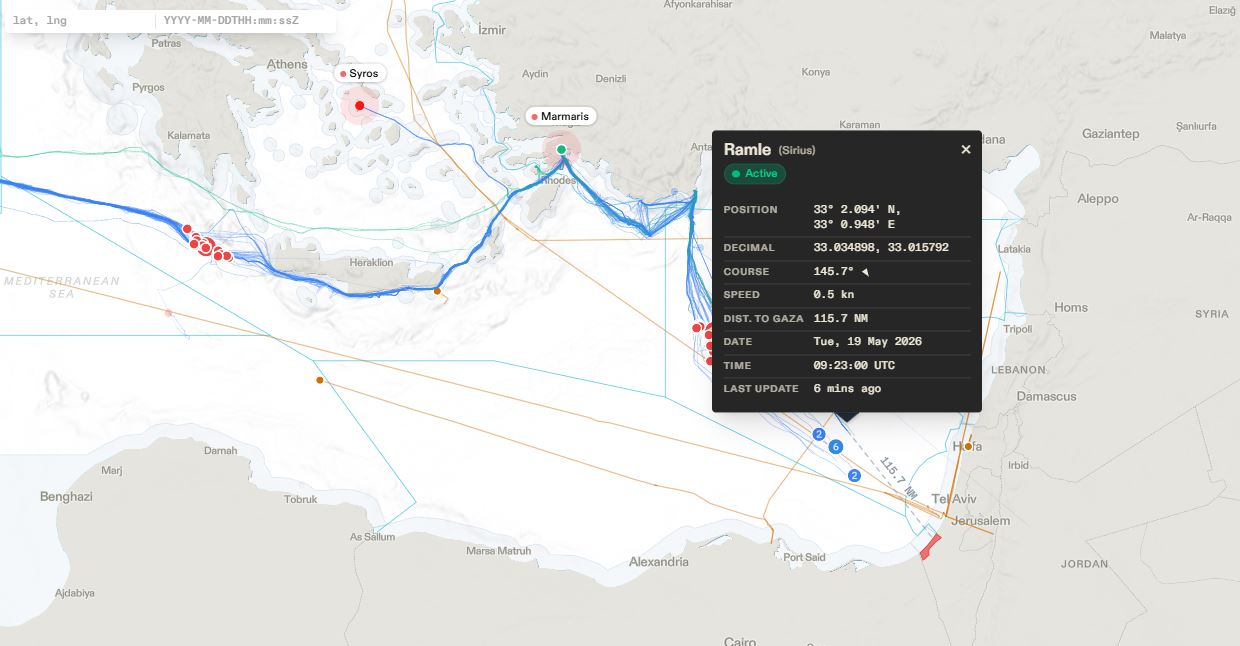Close the Ramle vessel info popup

point(965,149)
